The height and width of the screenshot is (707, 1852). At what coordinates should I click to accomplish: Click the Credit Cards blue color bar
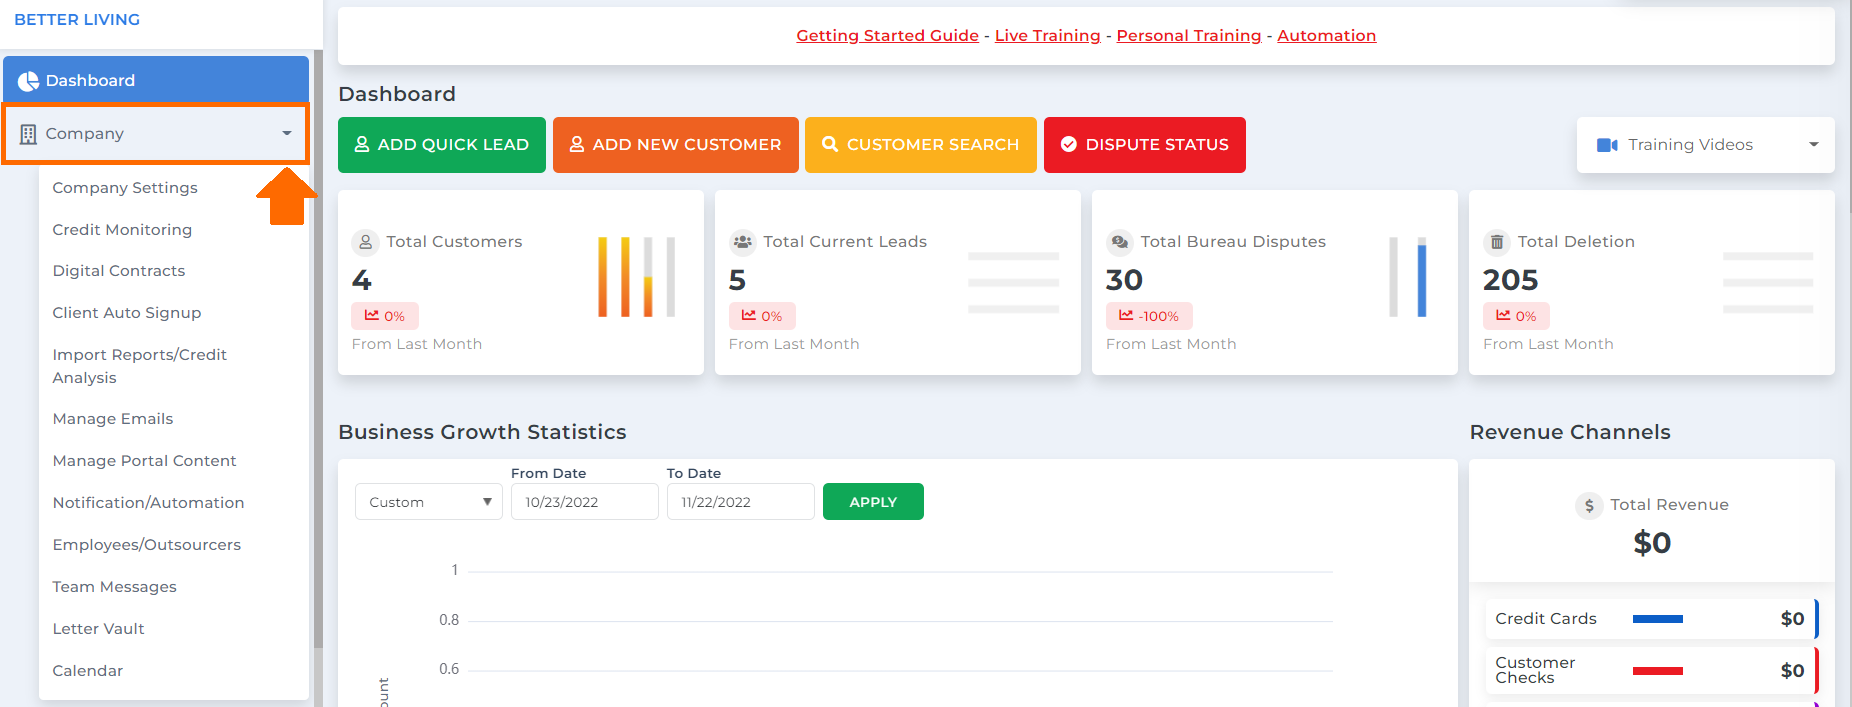[1657, 619]
